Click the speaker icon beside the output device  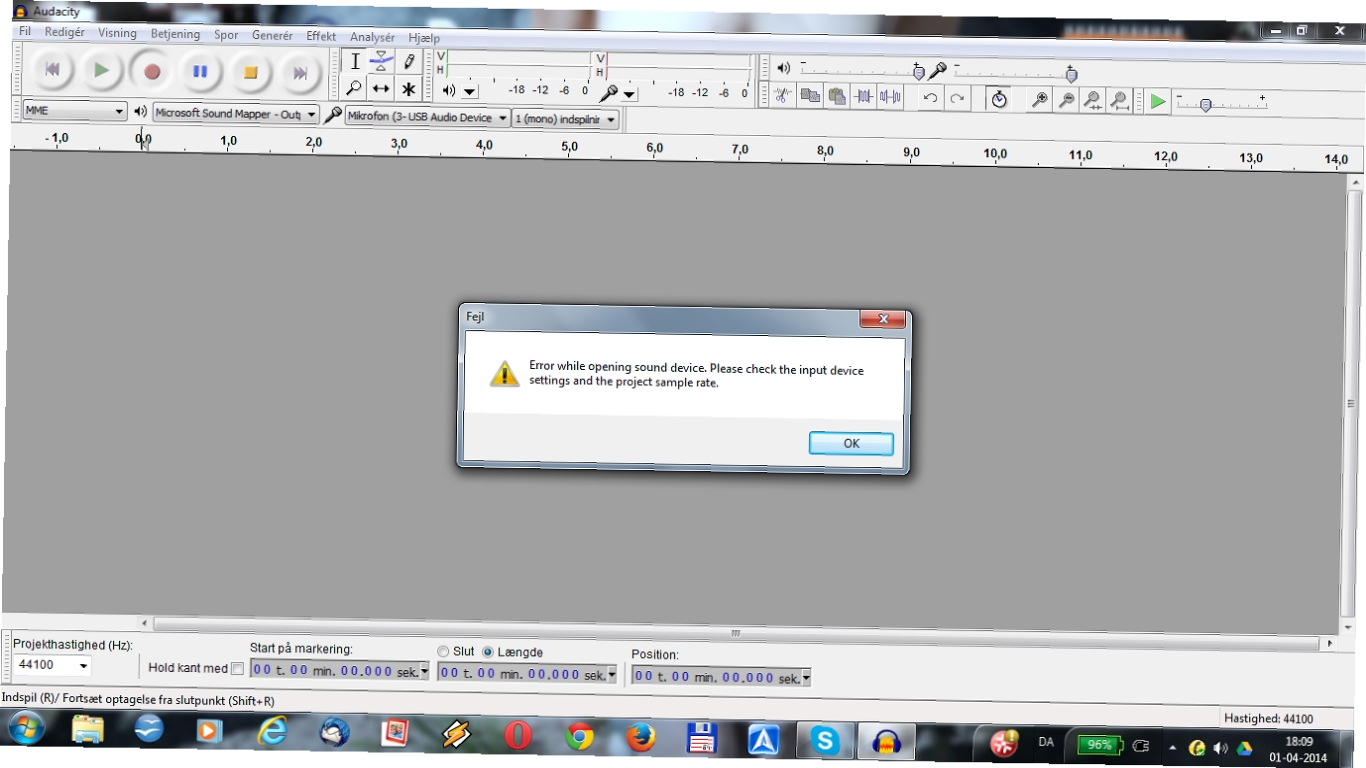click(x=140, y=112)
